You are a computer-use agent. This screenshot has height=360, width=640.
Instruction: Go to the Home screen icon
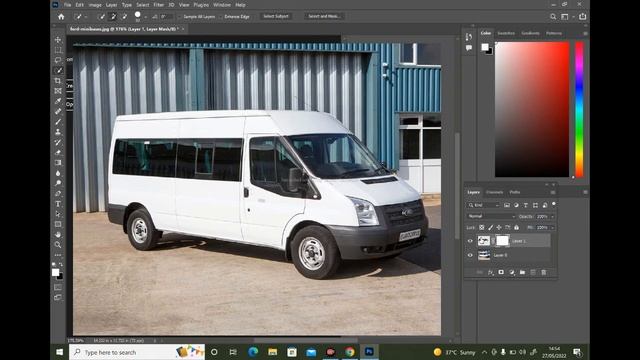pyautogui.click(x=61, y=17)
